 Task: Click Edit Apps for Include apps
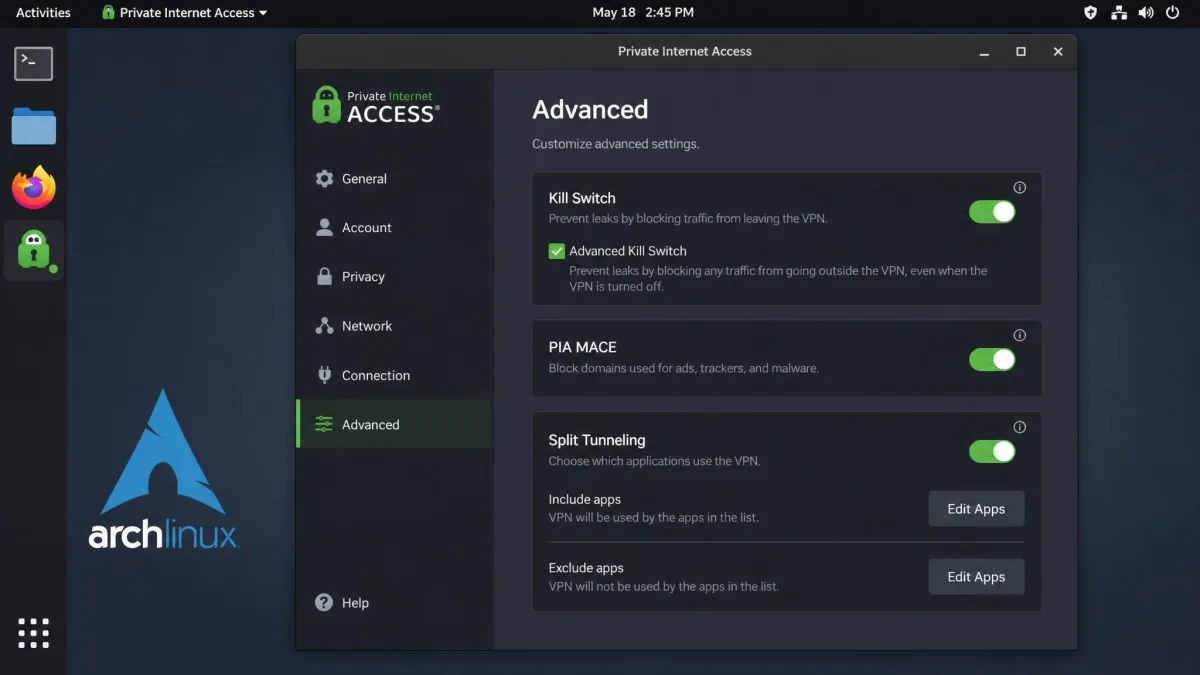tap(976, 509)
